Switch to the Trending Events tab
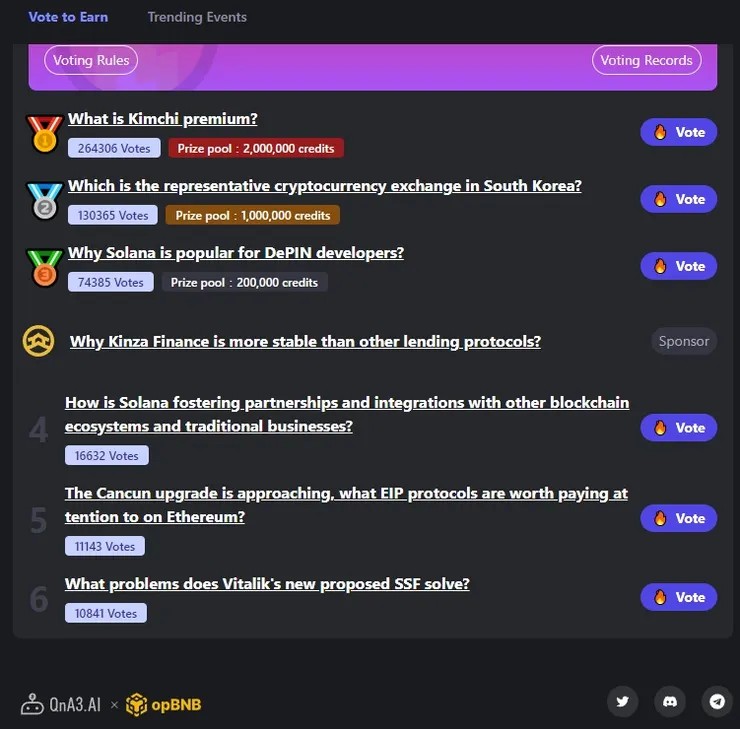Viewport: 740px width, 729px height. click(197, 17)
